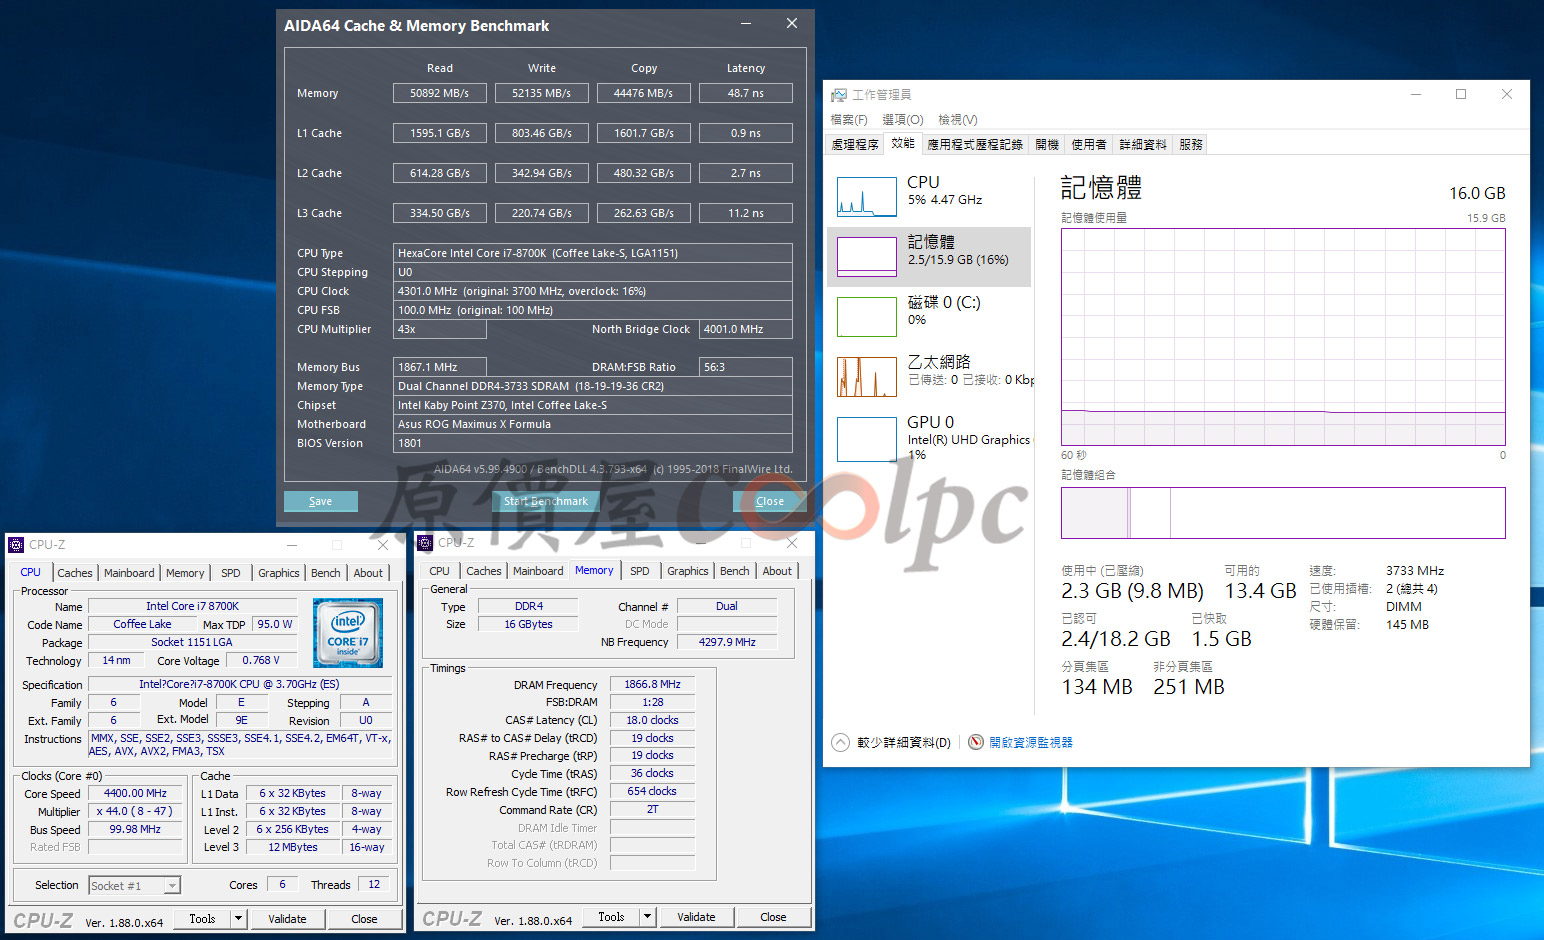
Task: Click Close button at bottom of right CPU-Z
Action: [x=774, y=916]
